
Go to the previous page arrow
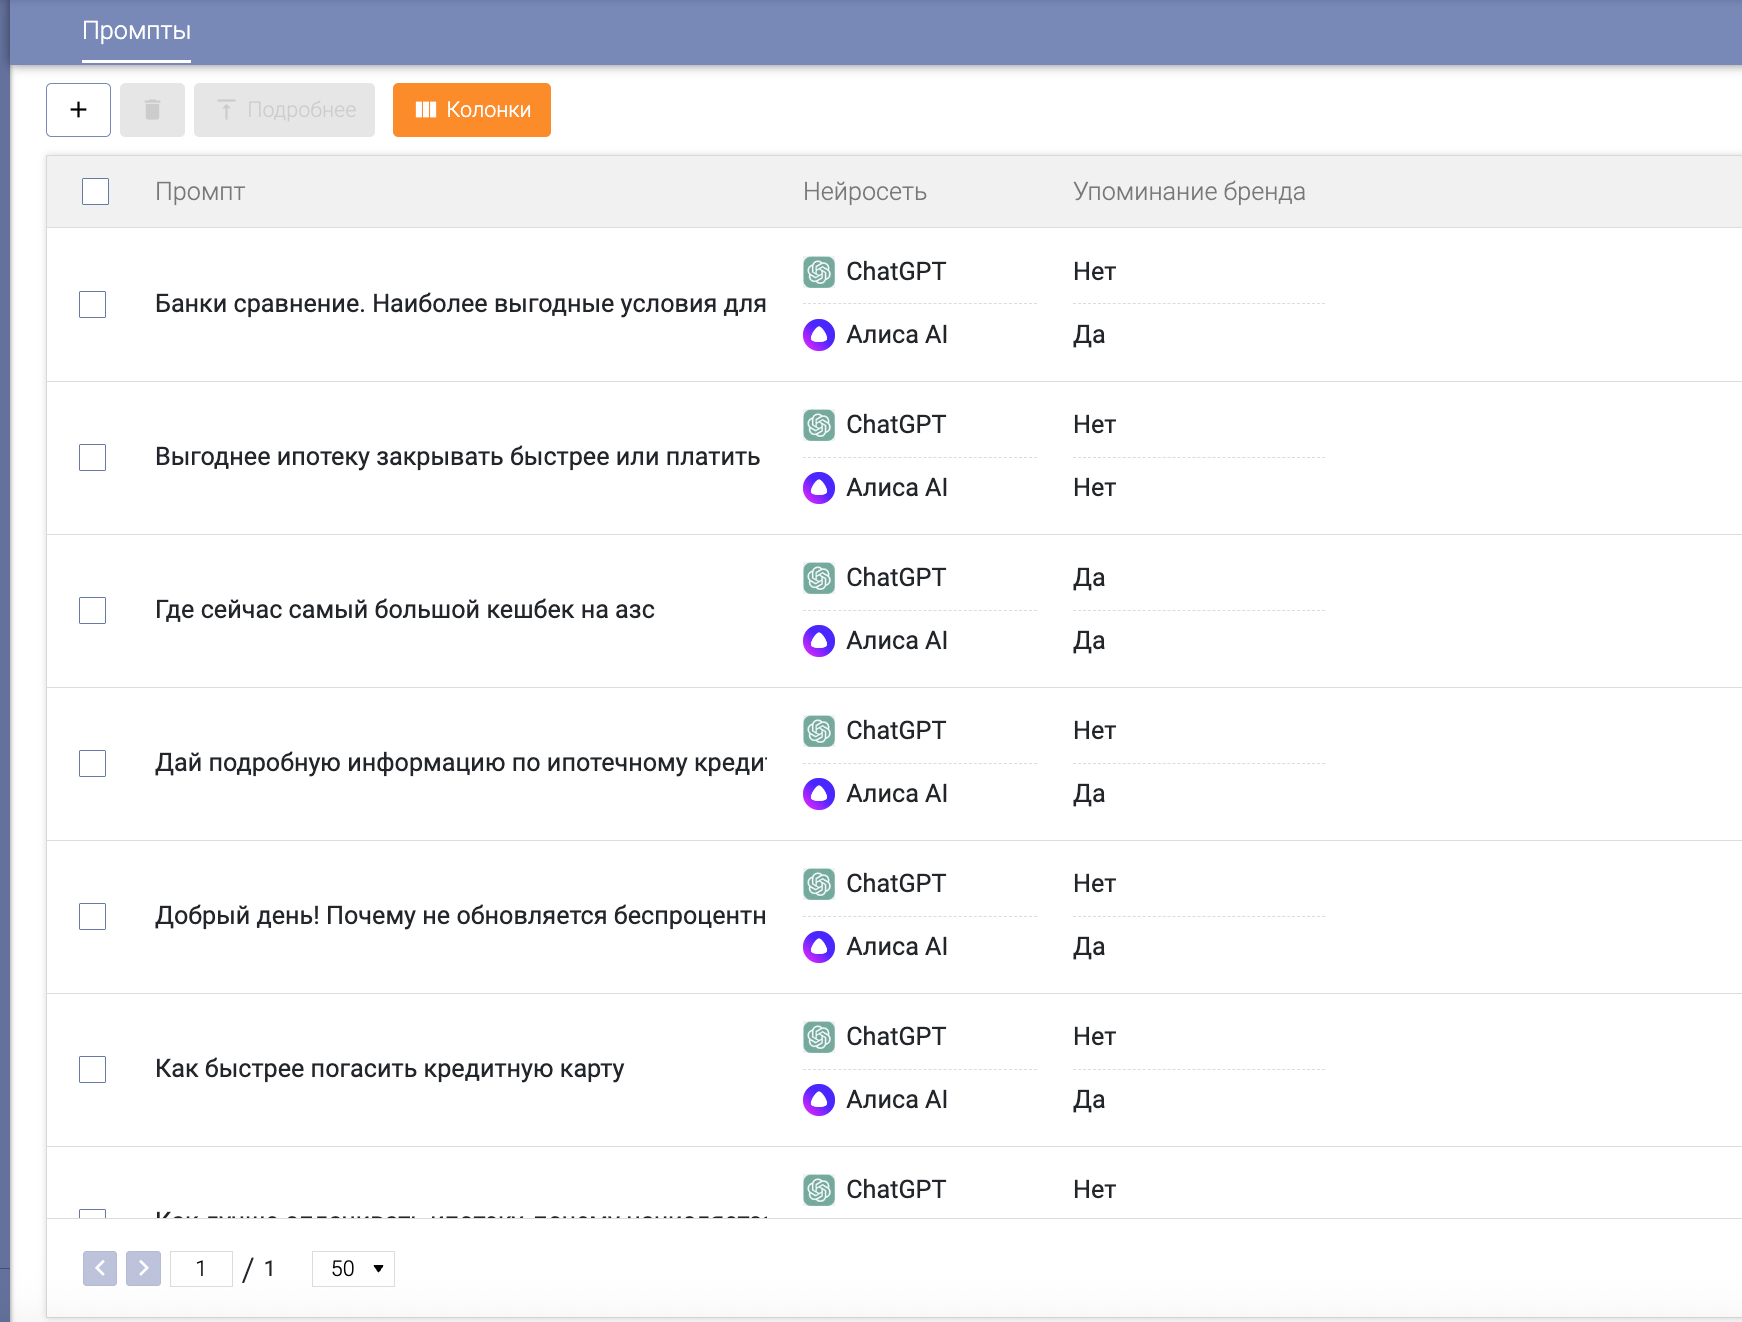[100, 1269]
